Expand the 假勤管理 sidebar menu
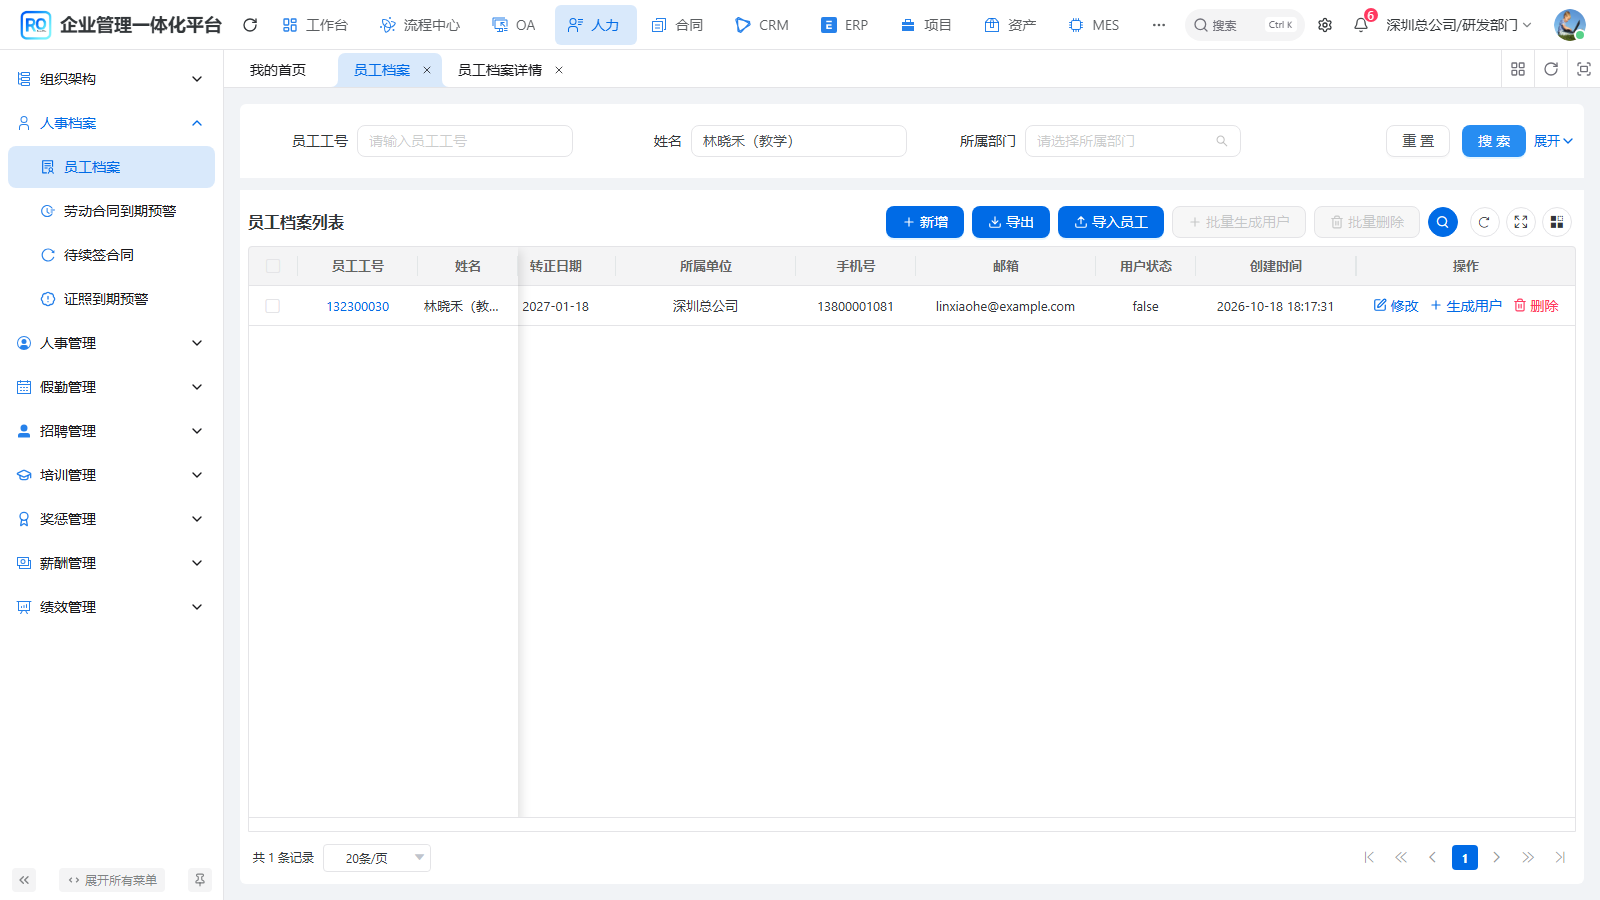The height and width of the screenshot is (900, 1600). click(111, 387)
